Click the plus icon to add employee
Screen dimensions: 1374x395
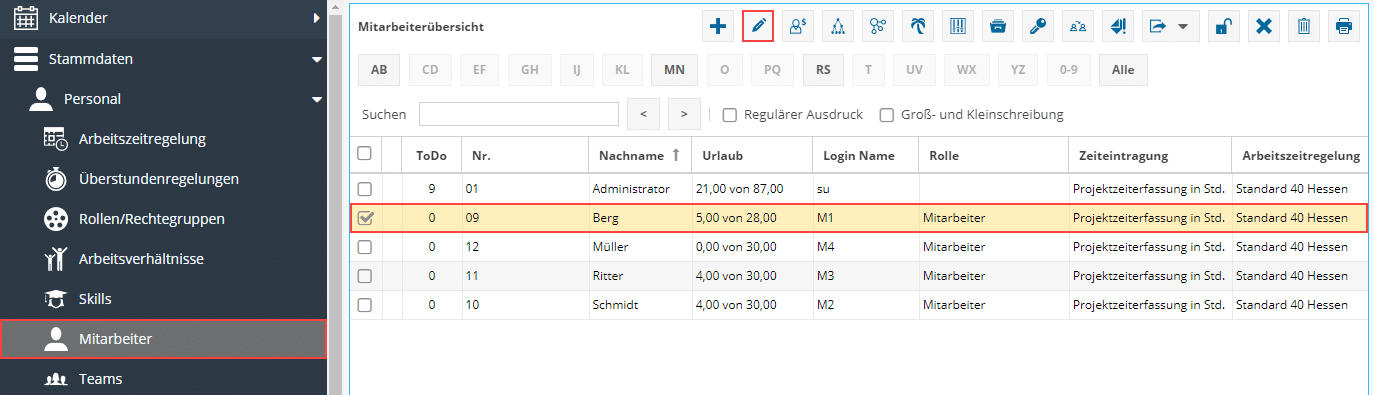(x=718, y=27)
